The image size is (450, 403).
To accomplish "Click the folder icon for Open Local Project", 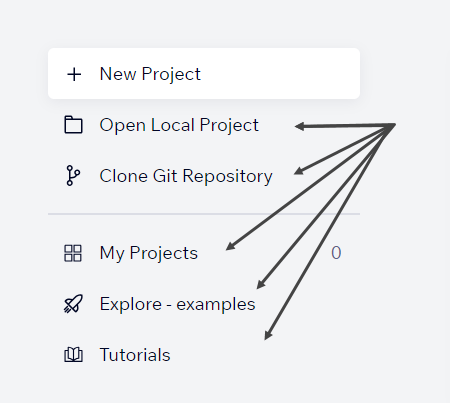I will [73, 125].
